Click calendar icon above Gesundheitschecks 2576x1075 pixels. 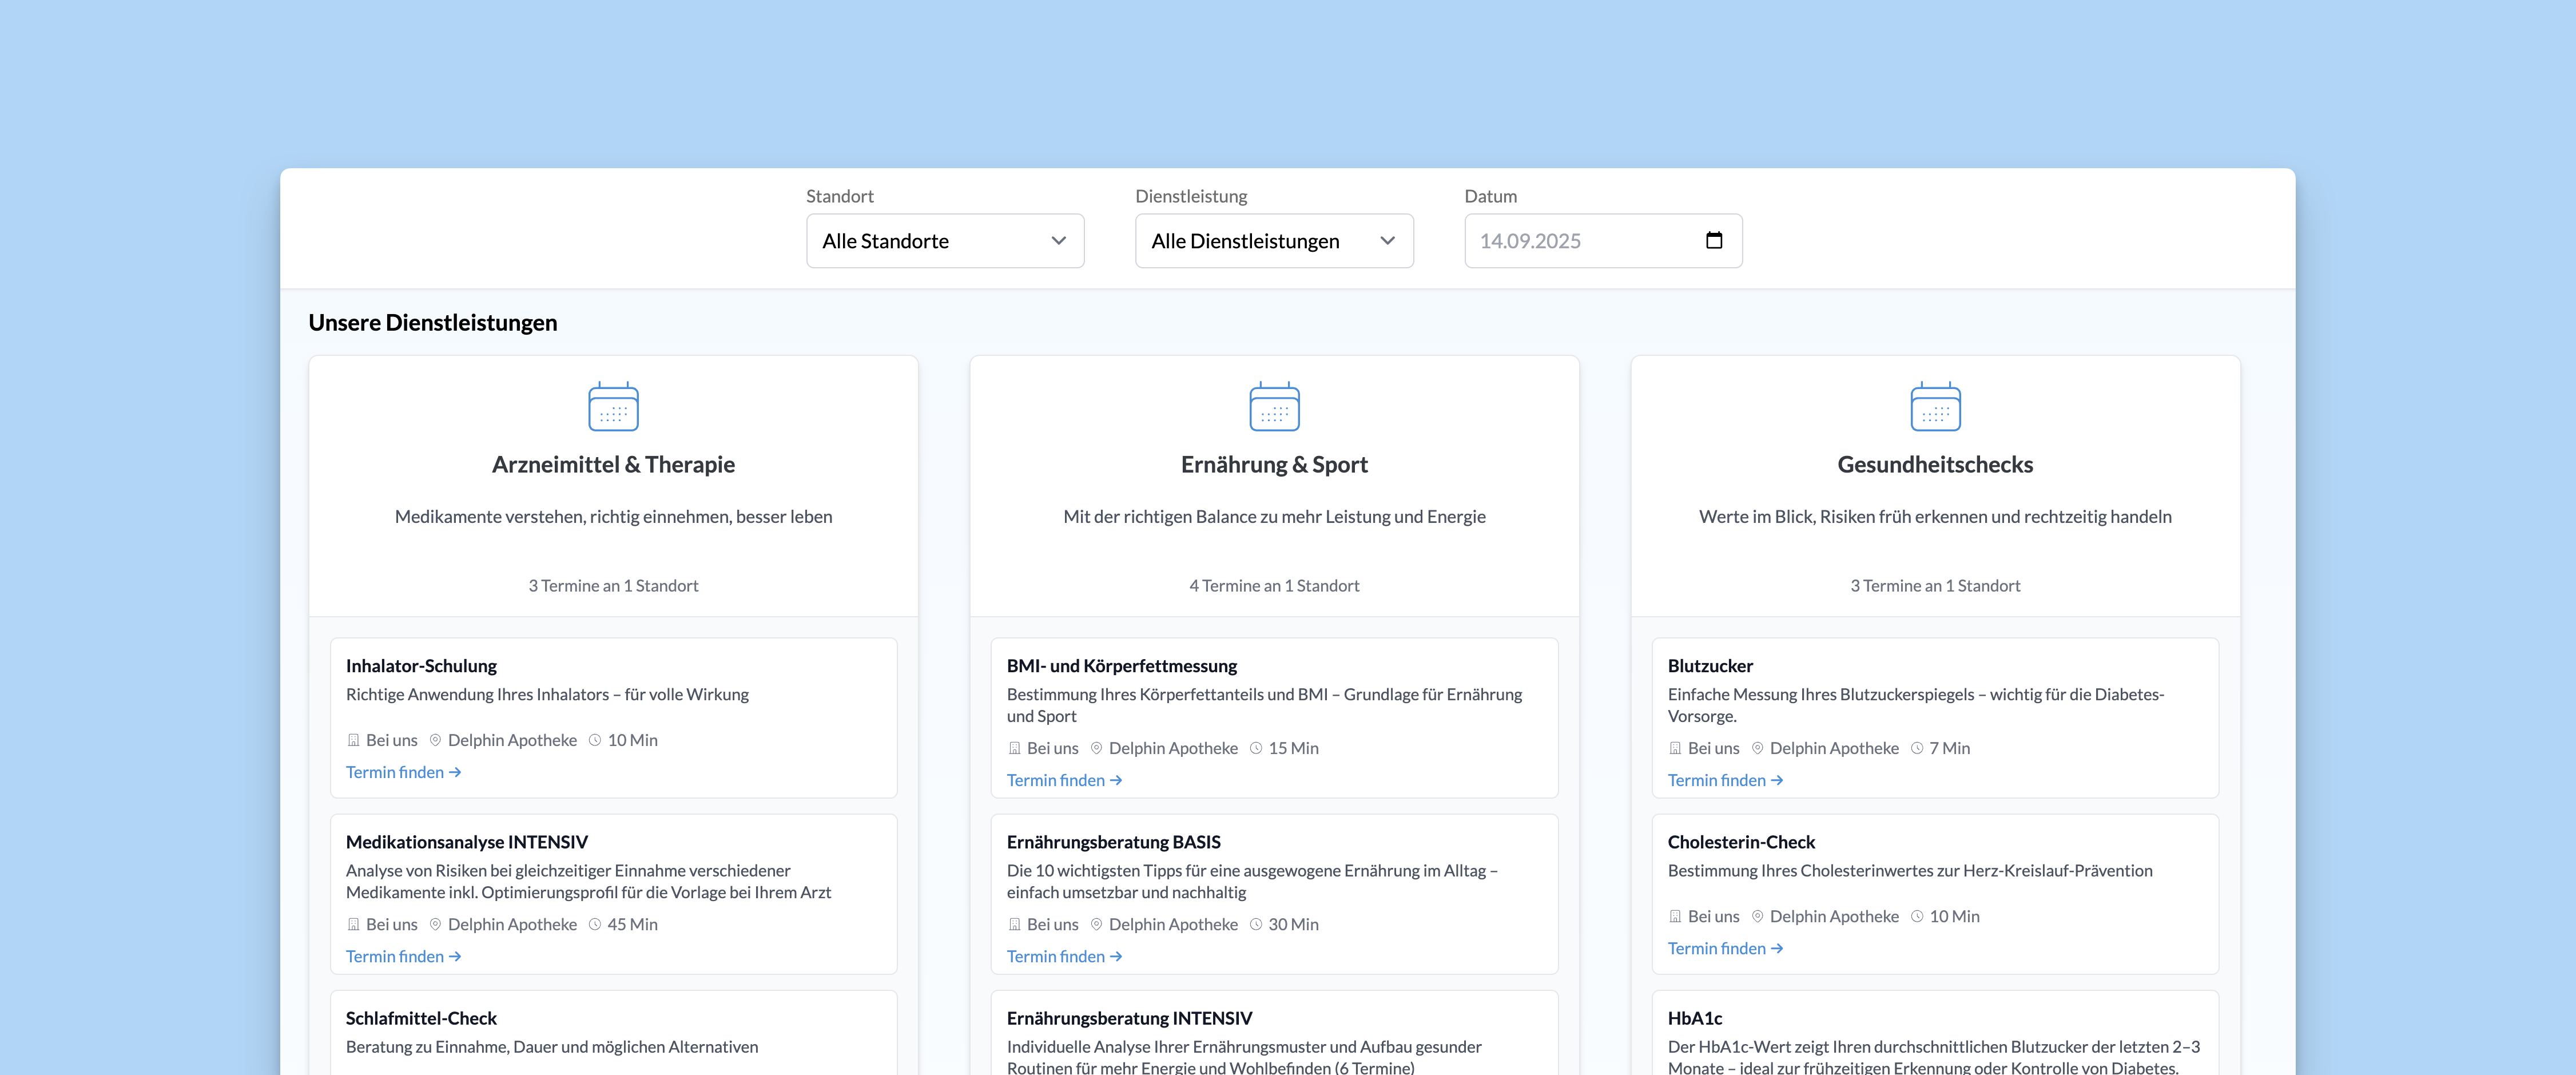tap(1935, 406)
